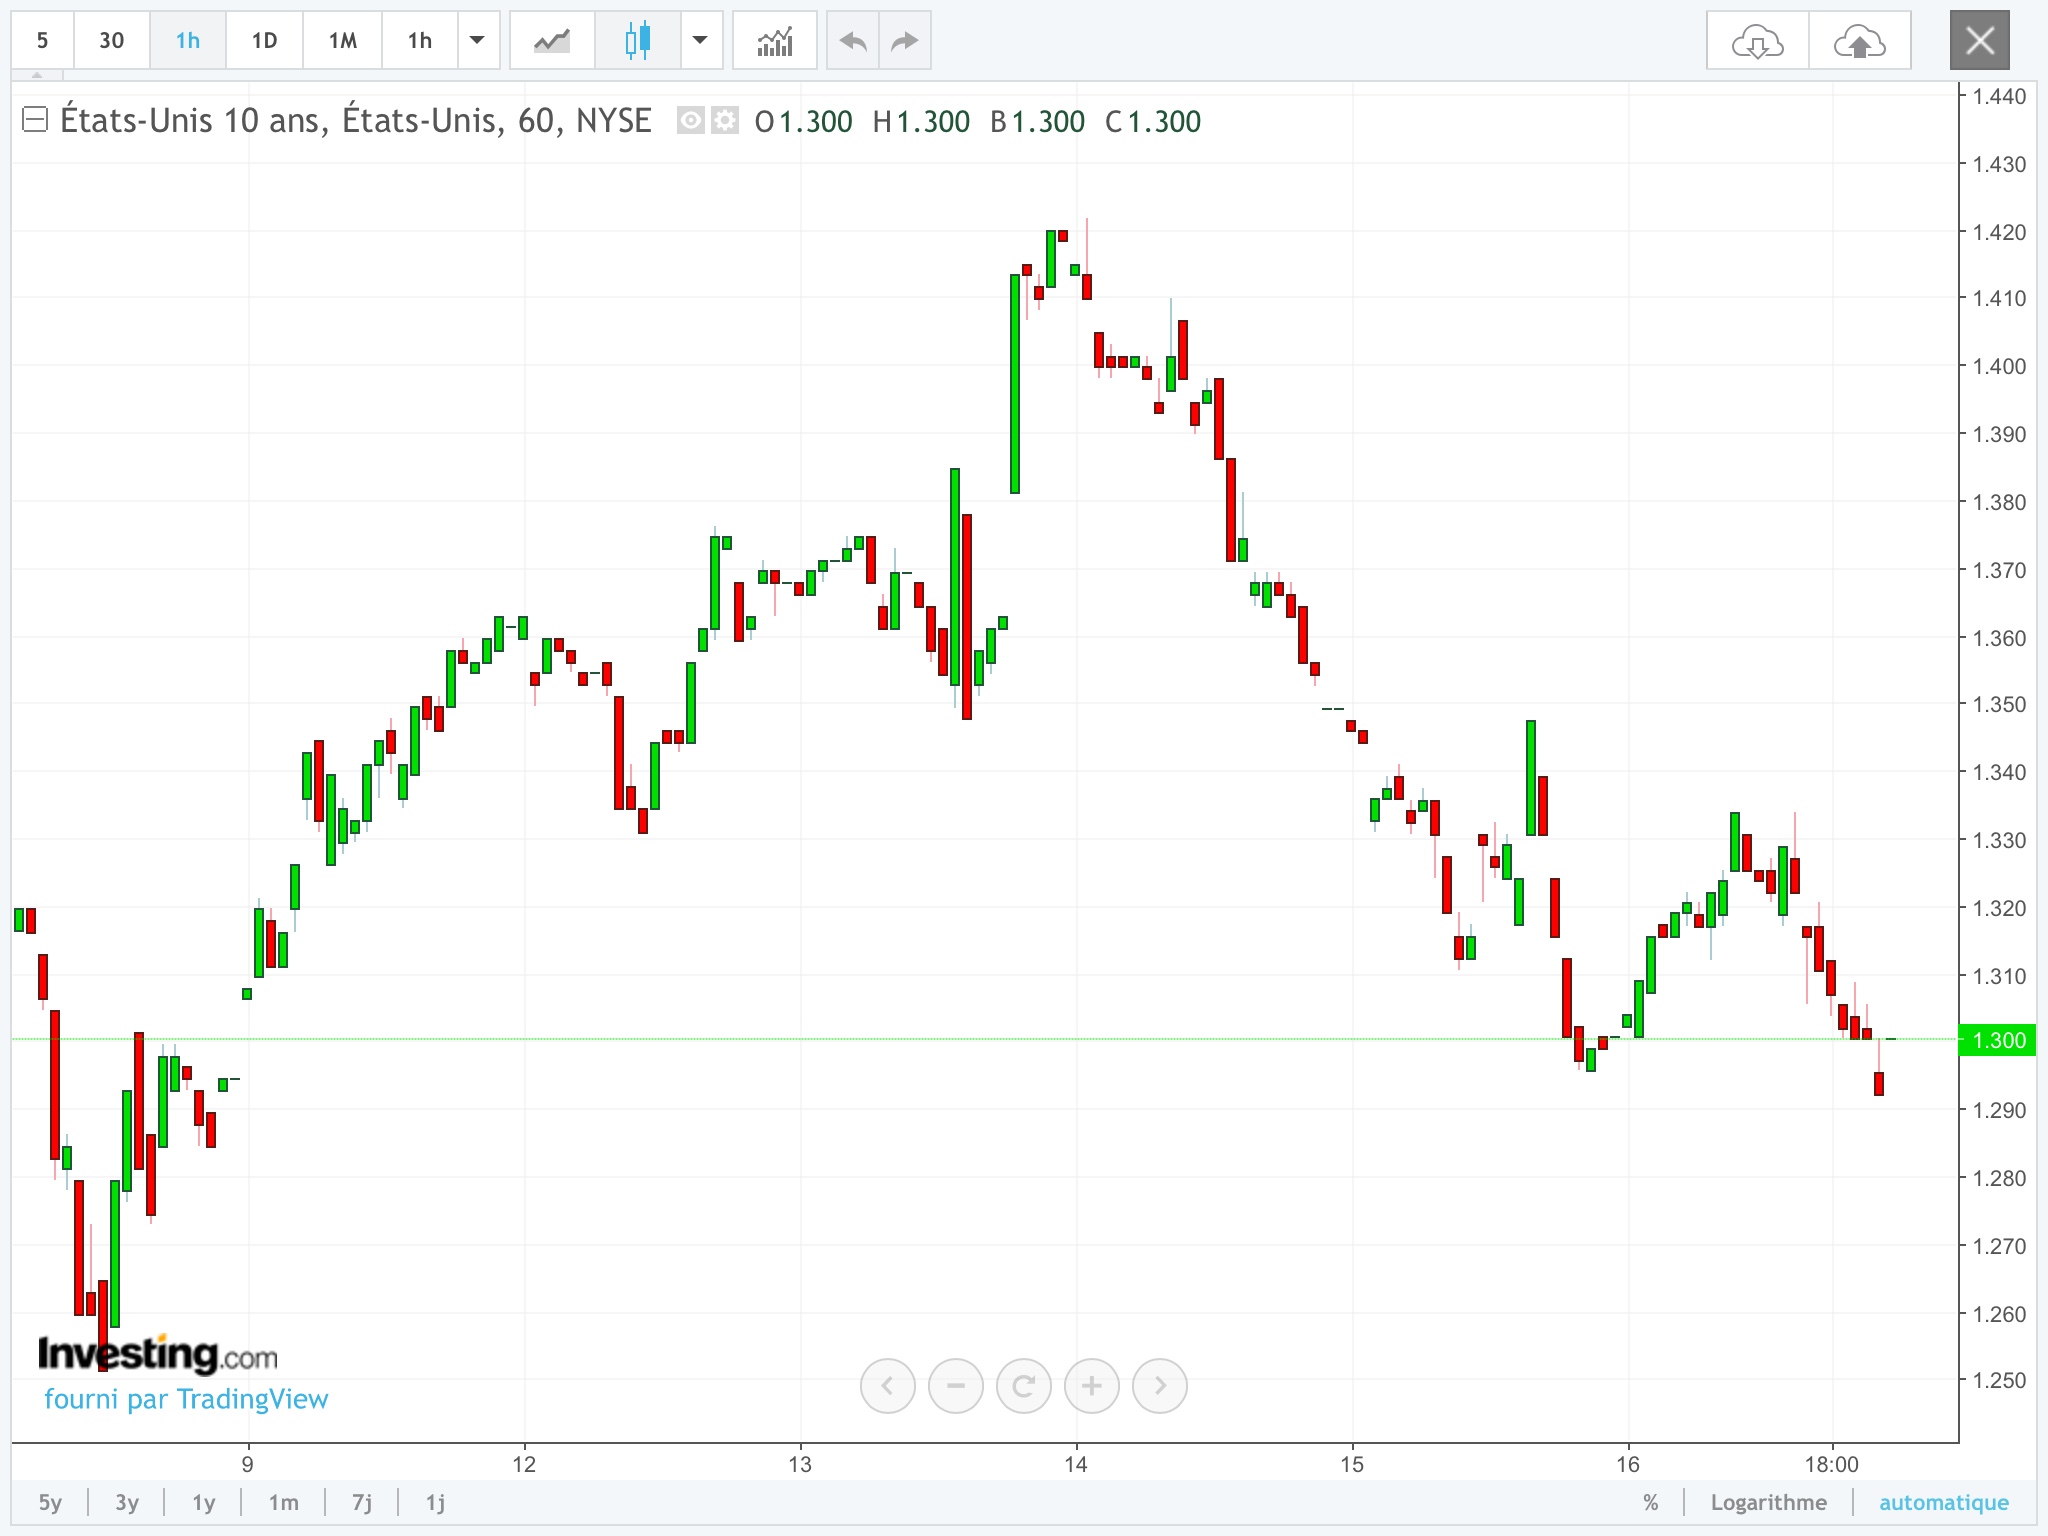
Task: Open the fourni par TradingView link
Action: pos(186,1399)
